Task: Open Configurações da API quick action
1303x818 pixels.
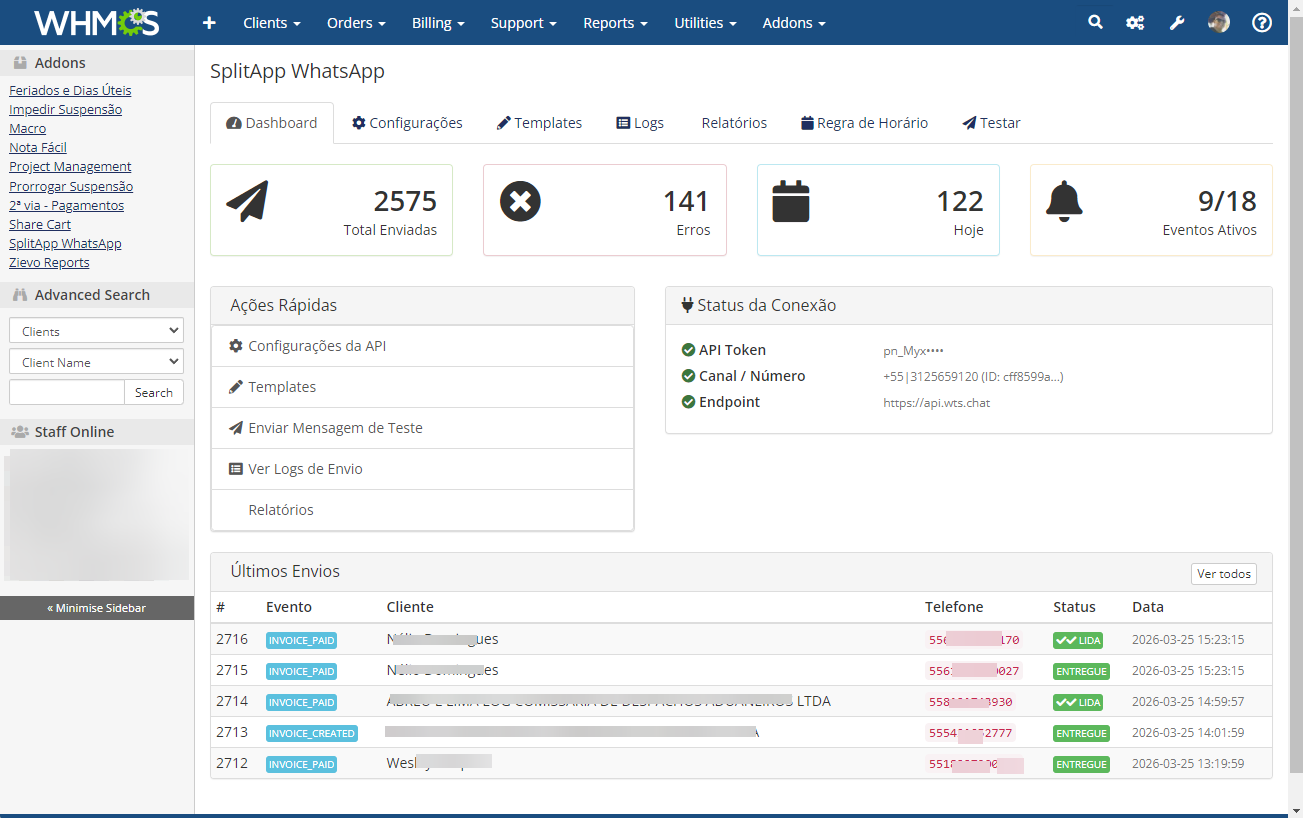Action: (422, 346)
